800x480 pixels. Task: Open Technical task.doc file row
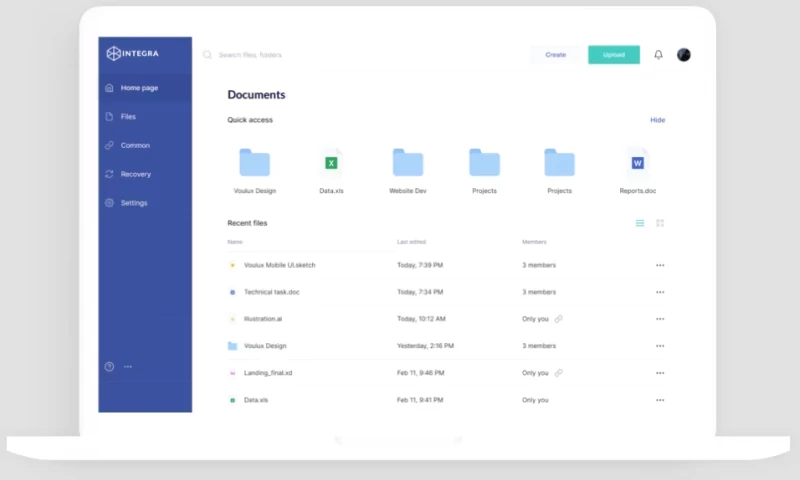coord(446,292)
